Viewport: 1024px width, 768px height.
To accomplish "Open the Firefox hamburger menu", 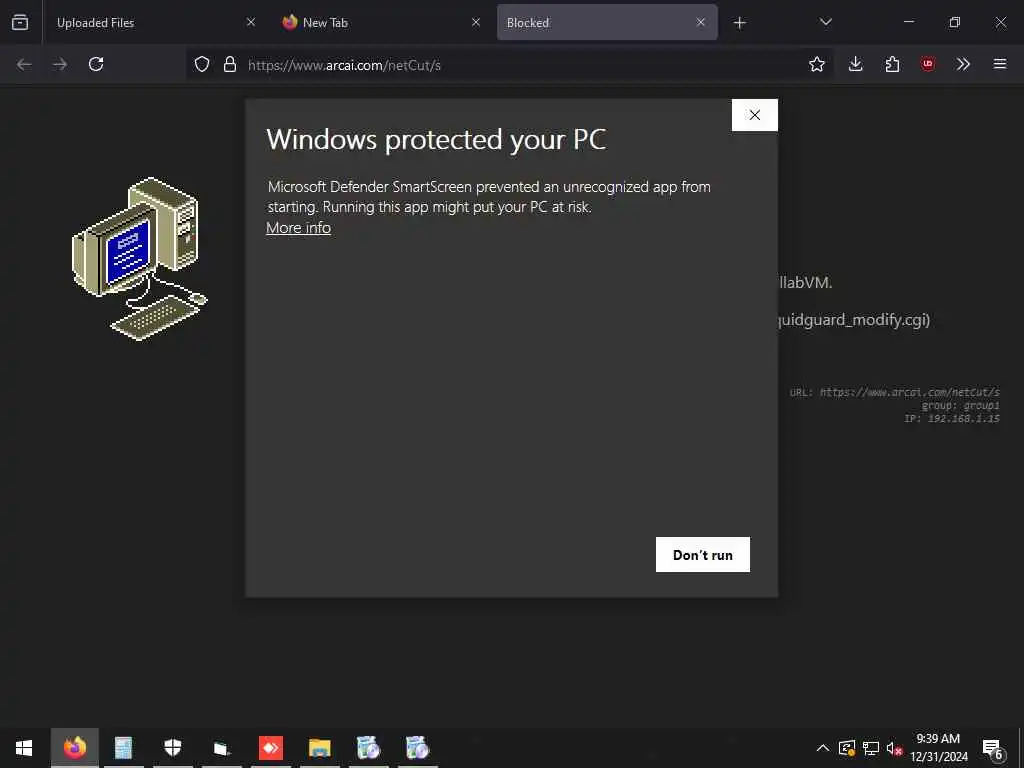I will (x=1000, y=64).
